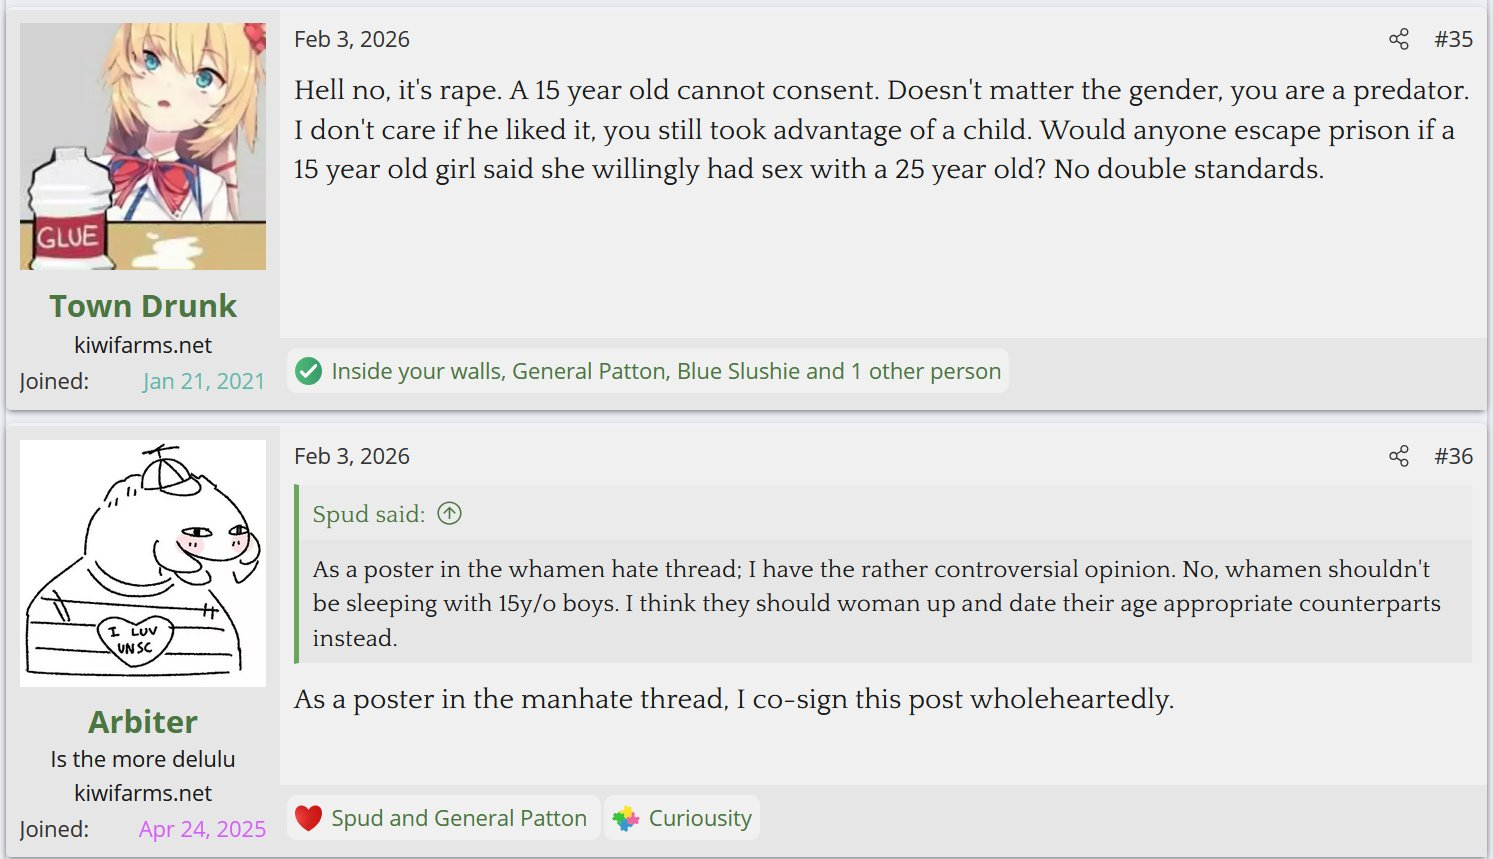The height and width of the screenshot is (859, 1493).
Task: Open the #36 post permalink
Action: (1453, 456)
